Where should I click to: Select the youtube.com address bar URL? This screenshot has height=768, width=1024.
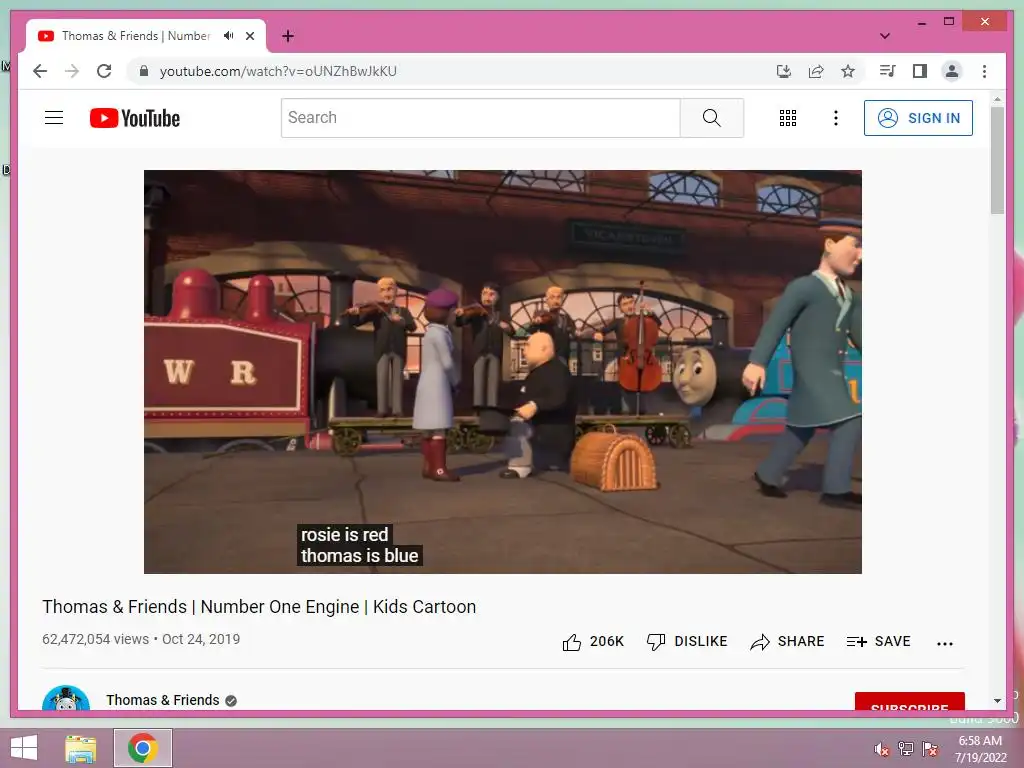click(278, 71)
